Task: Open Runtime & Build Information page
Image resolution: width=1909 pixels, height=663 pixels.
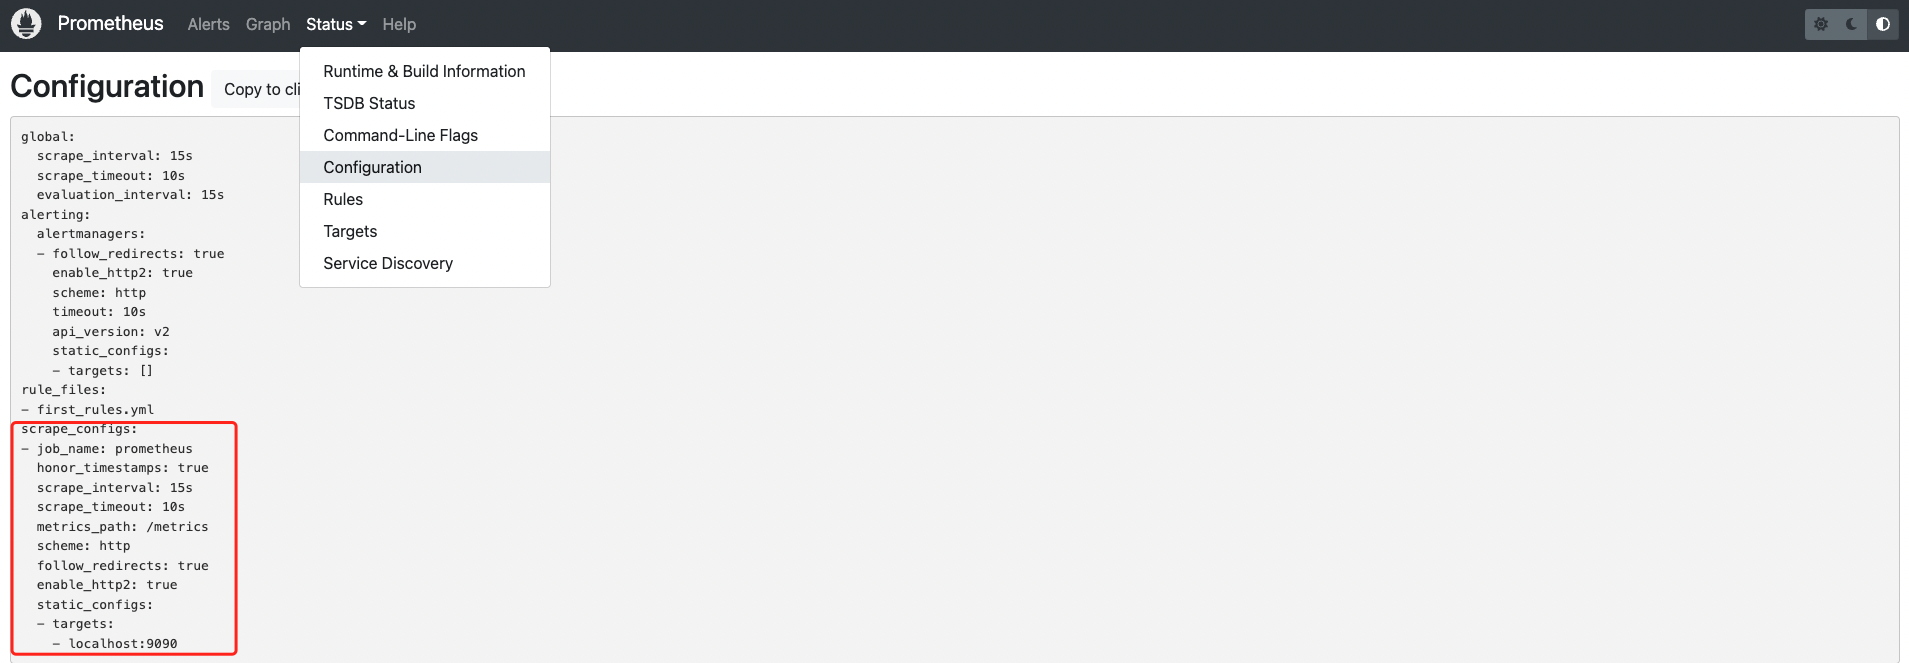Action: [x=424, y=71]
